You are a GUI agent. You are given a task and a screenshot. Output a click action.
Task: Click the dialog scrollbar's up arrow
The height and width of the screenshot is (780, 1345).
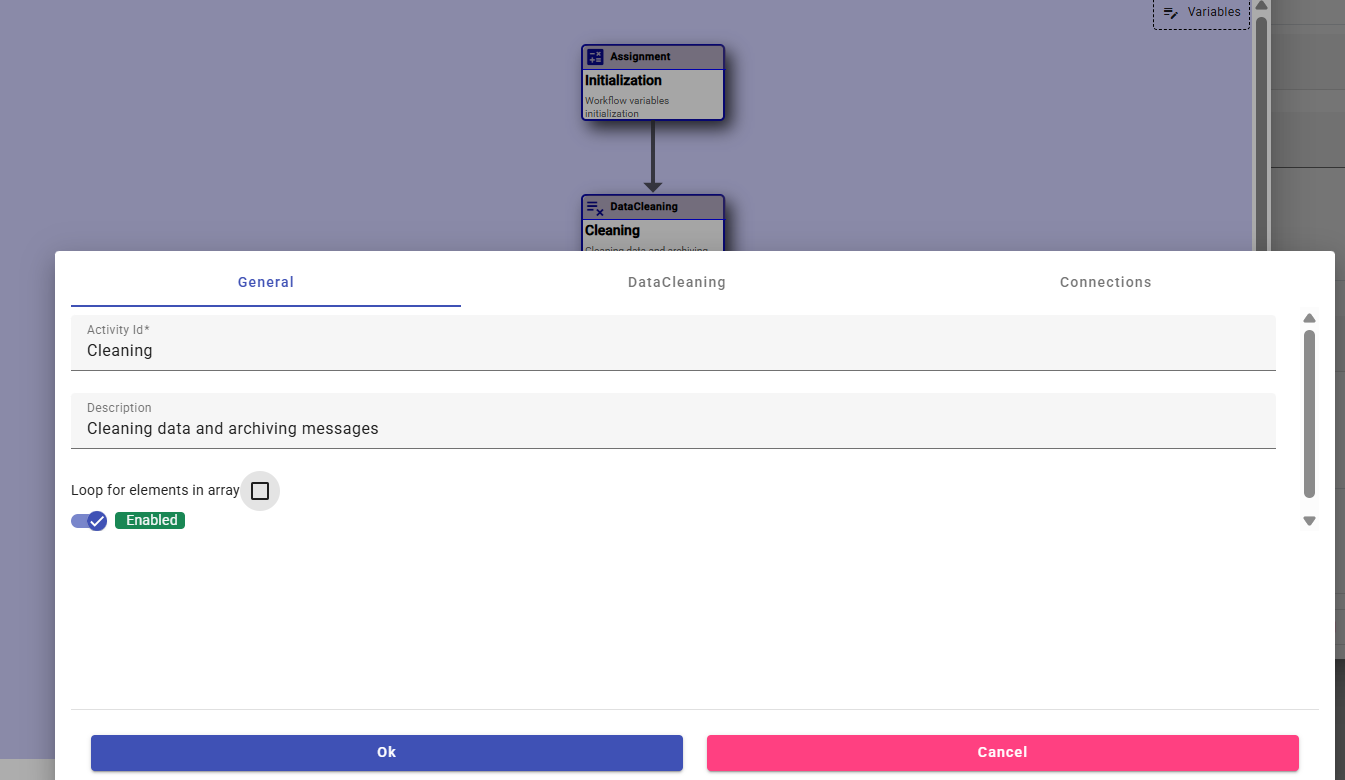point(1309,318)
